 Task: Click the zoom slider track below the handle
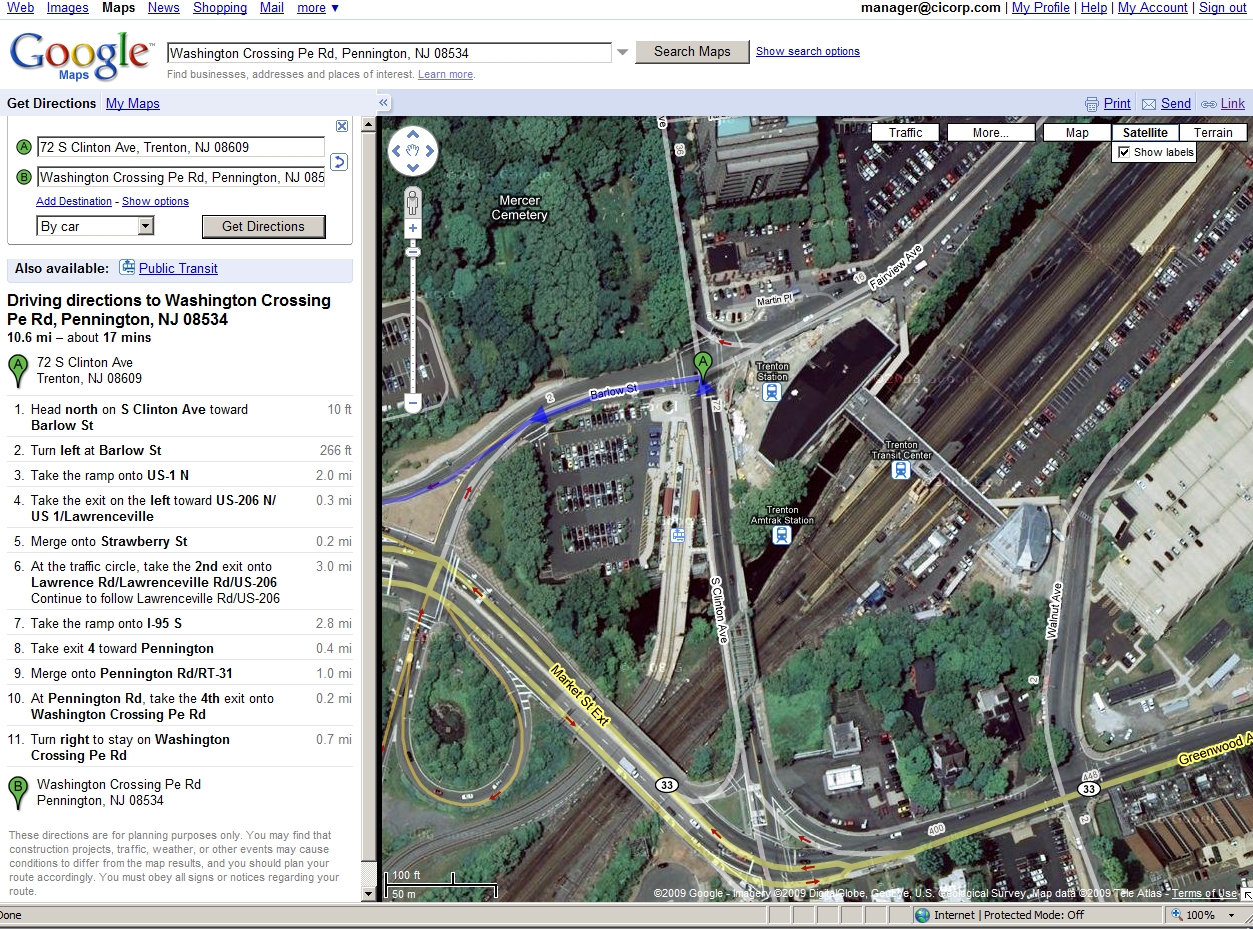pyautogui.click(x=412, y=325)
